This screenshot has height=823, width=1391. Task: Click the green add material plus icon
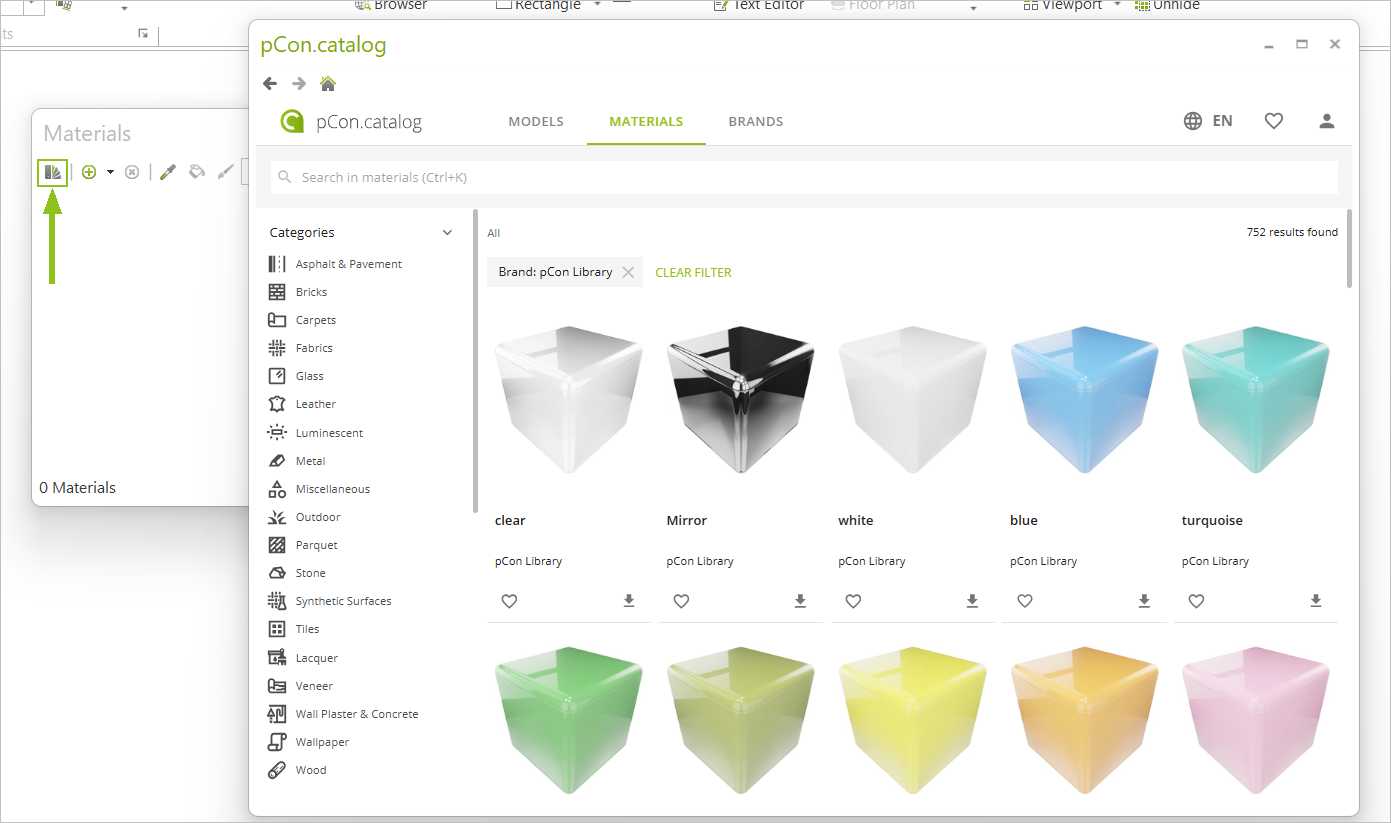tap(89, 172)
